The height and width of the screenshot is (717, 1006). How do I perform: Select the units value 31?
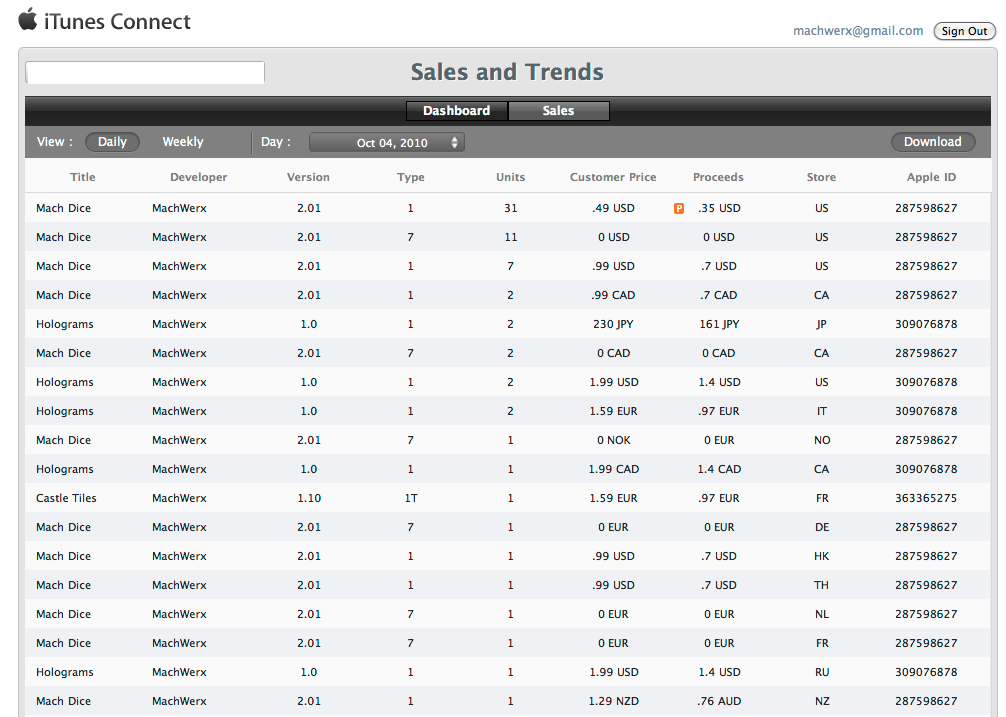point(511,208)
